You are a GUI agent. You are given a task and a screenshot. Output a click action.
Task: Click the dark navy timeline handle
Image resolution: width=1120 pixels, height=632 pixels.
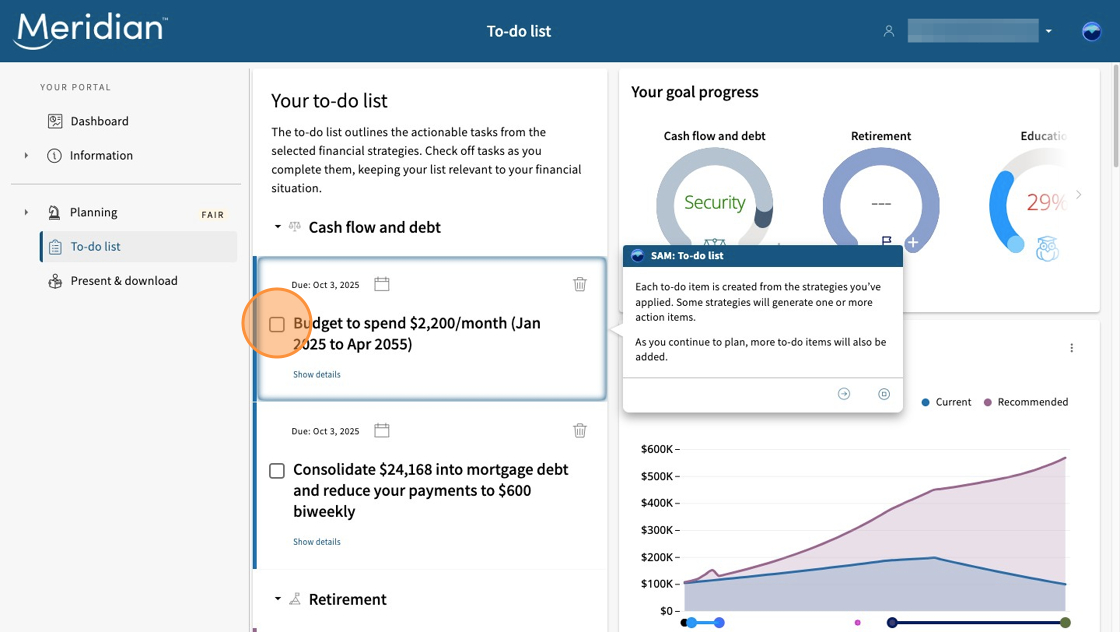coord(891,623)
